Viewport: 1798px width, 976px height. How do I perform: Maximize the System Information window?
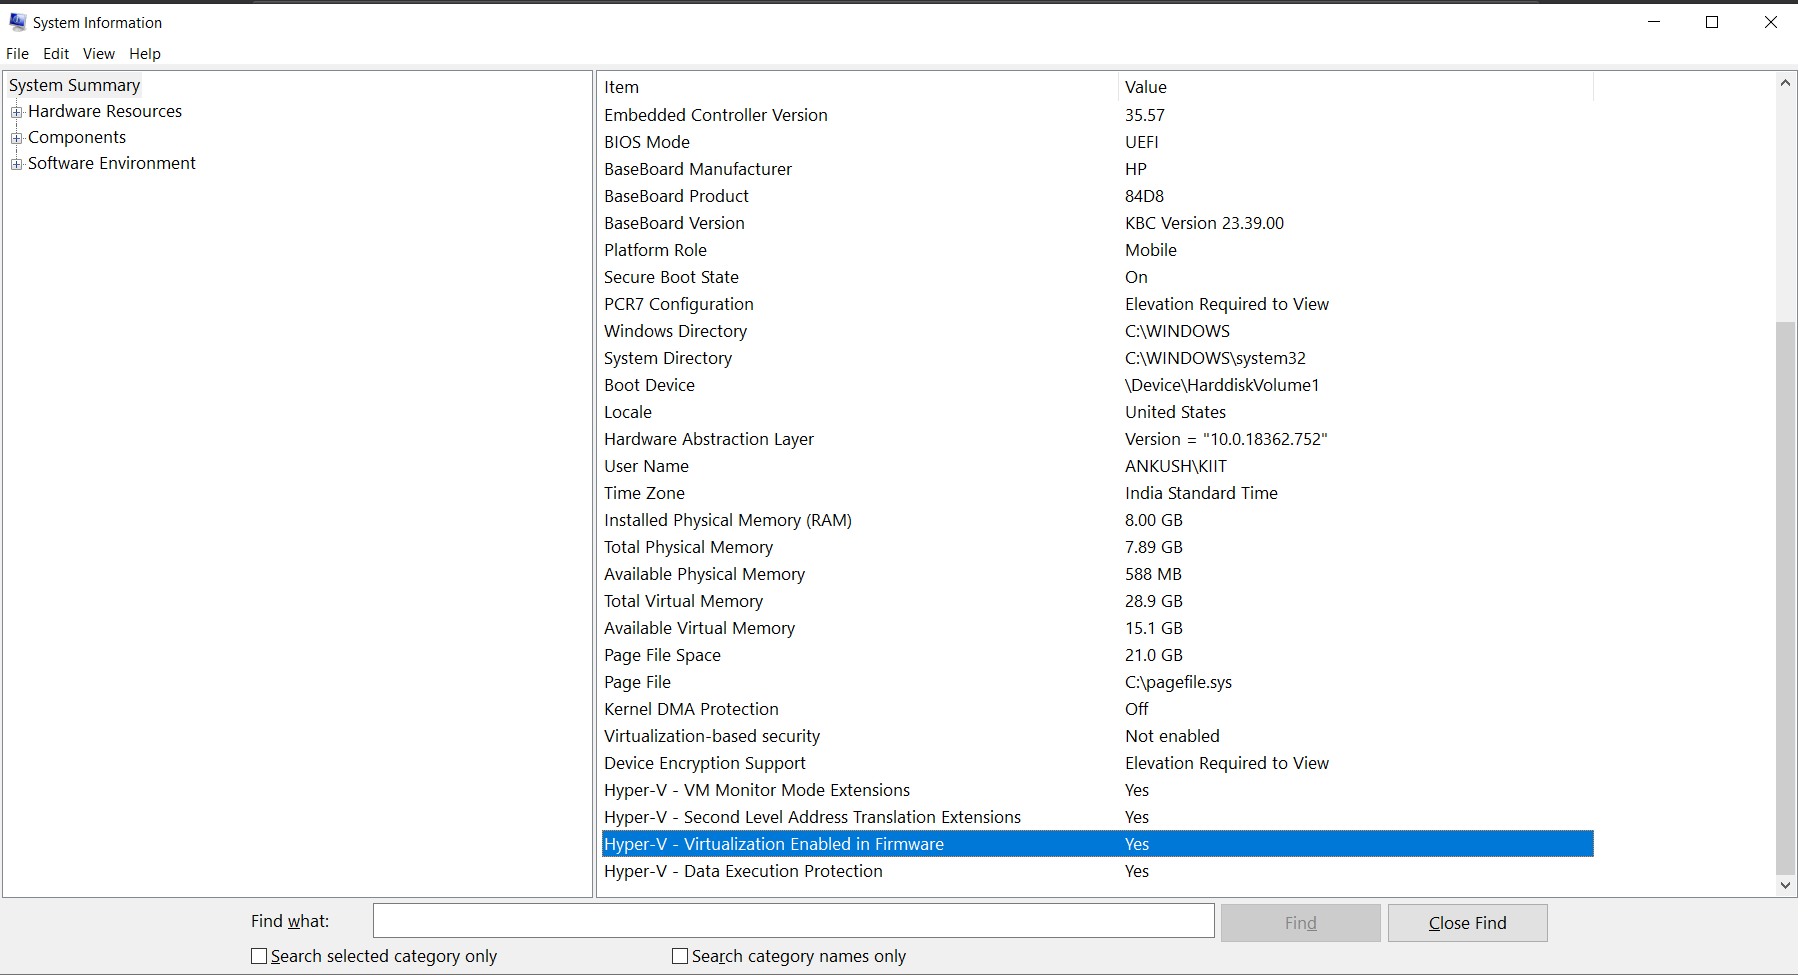click(x=1712, y=22)
